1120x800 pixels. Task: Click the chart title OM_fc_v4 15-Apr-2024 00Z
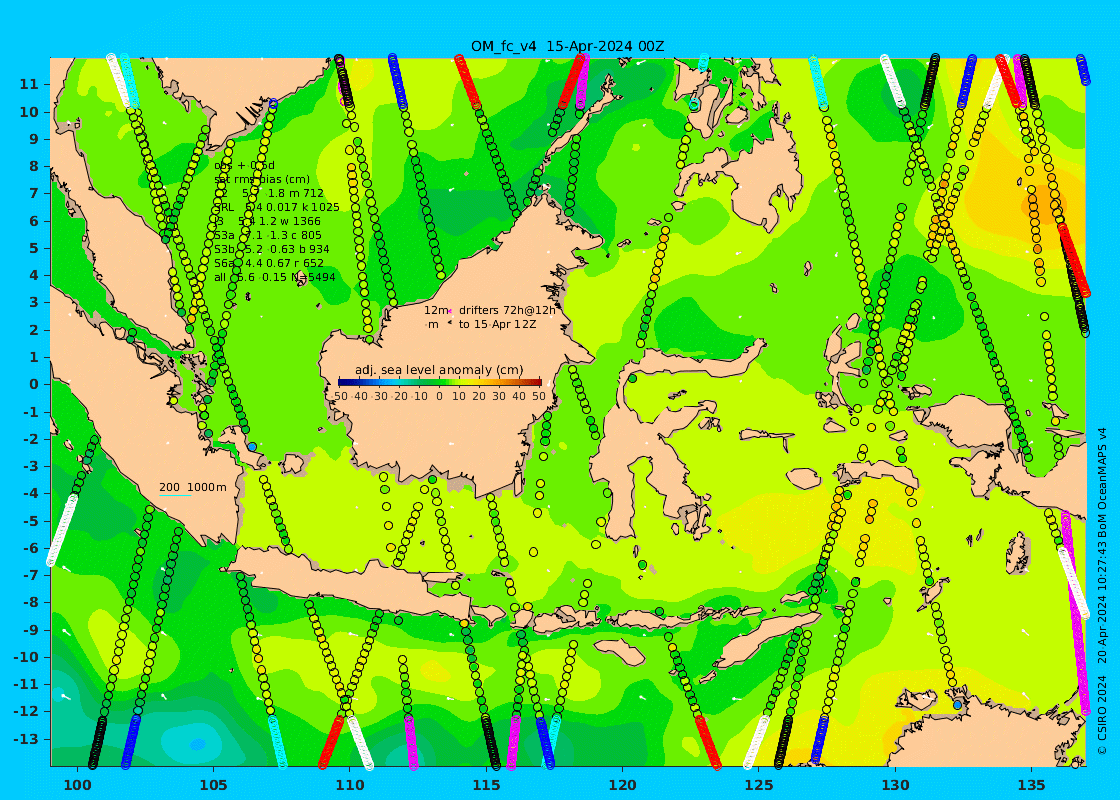tap(567, 46)
